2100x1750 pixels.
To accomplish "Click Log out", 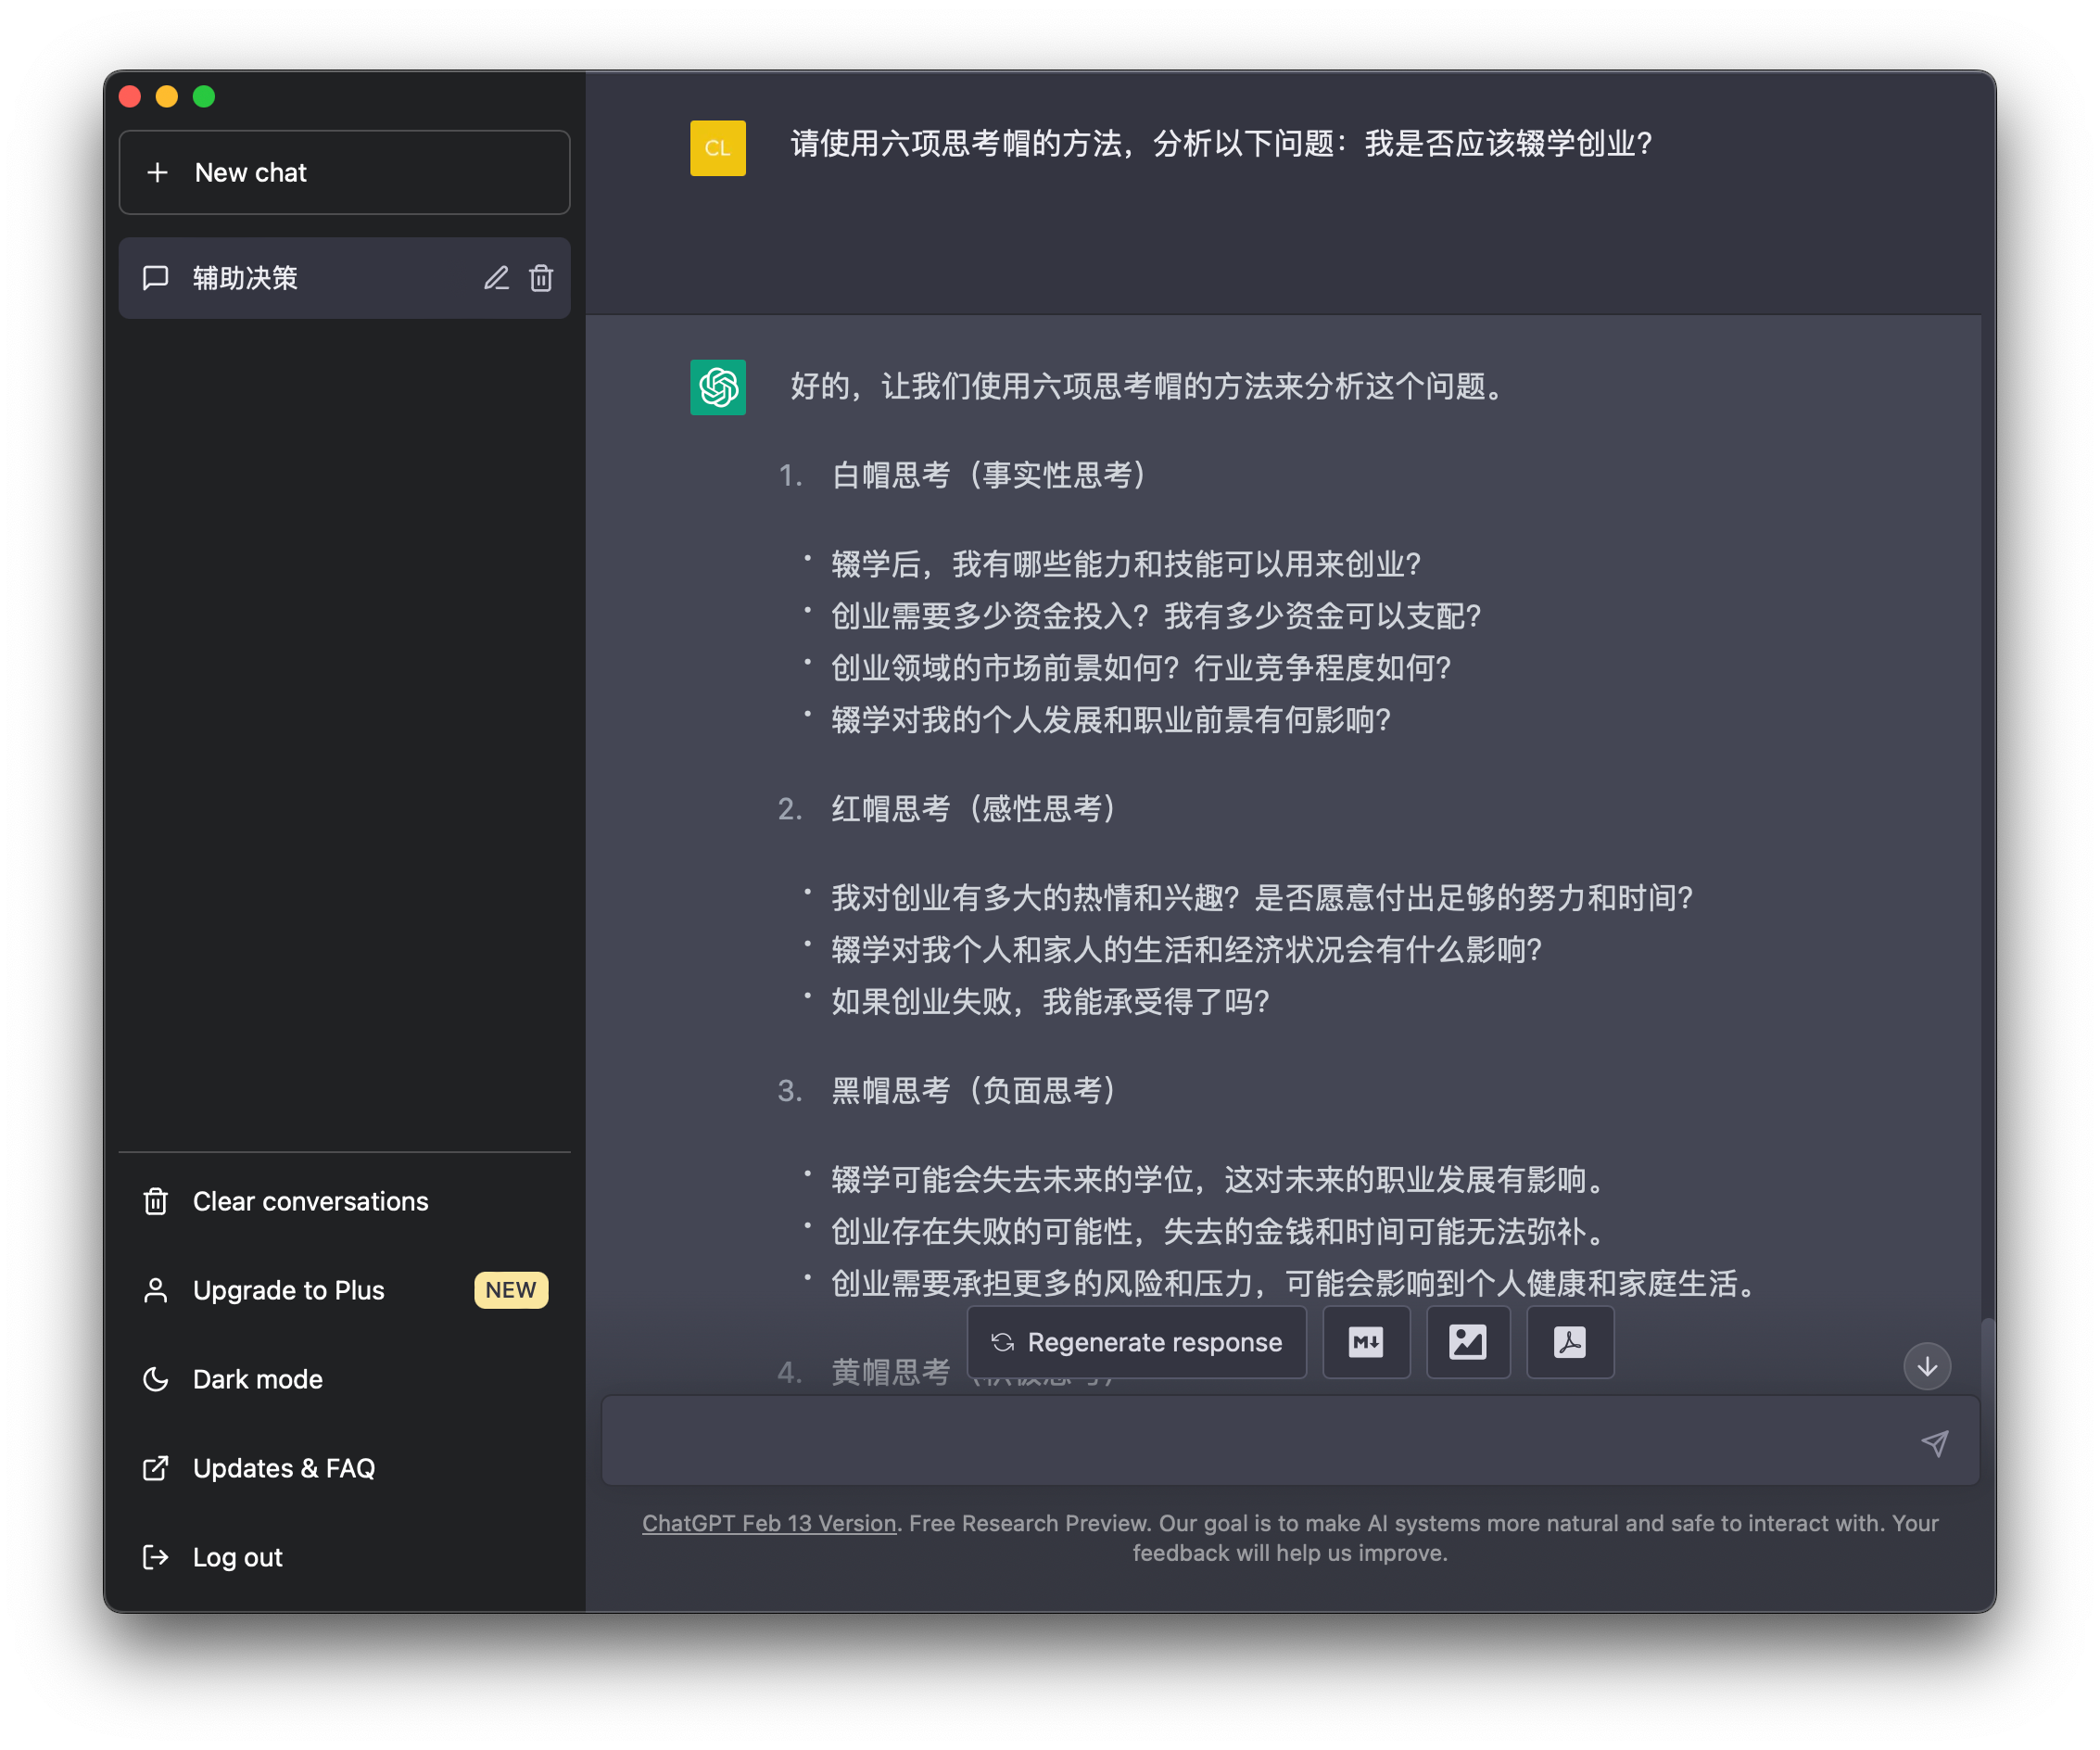I will pos(237,1557).
